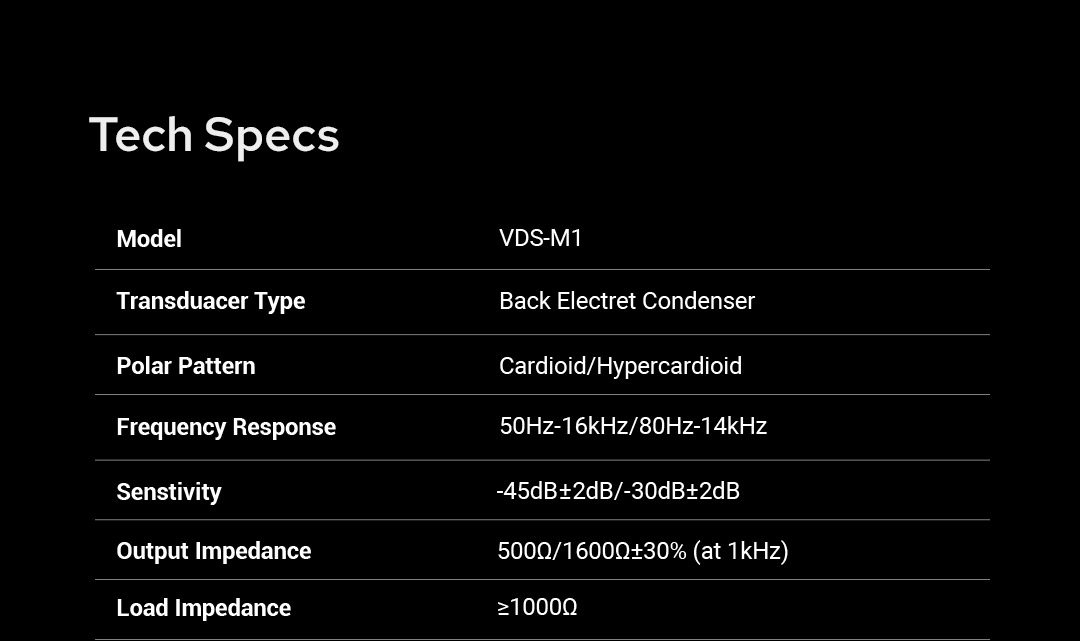The image size is (1080, 641).
Task: Select the Polar Pattern label
Action: click(x=185, y=366)
